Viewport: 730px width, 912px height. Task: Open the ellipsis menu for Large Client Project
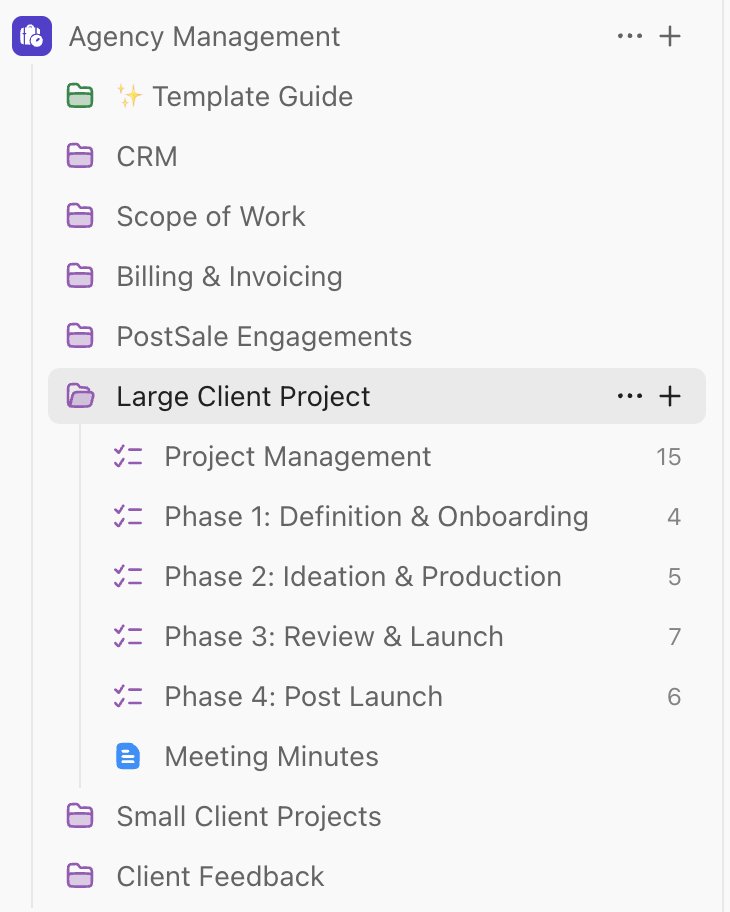coord(630,396)
